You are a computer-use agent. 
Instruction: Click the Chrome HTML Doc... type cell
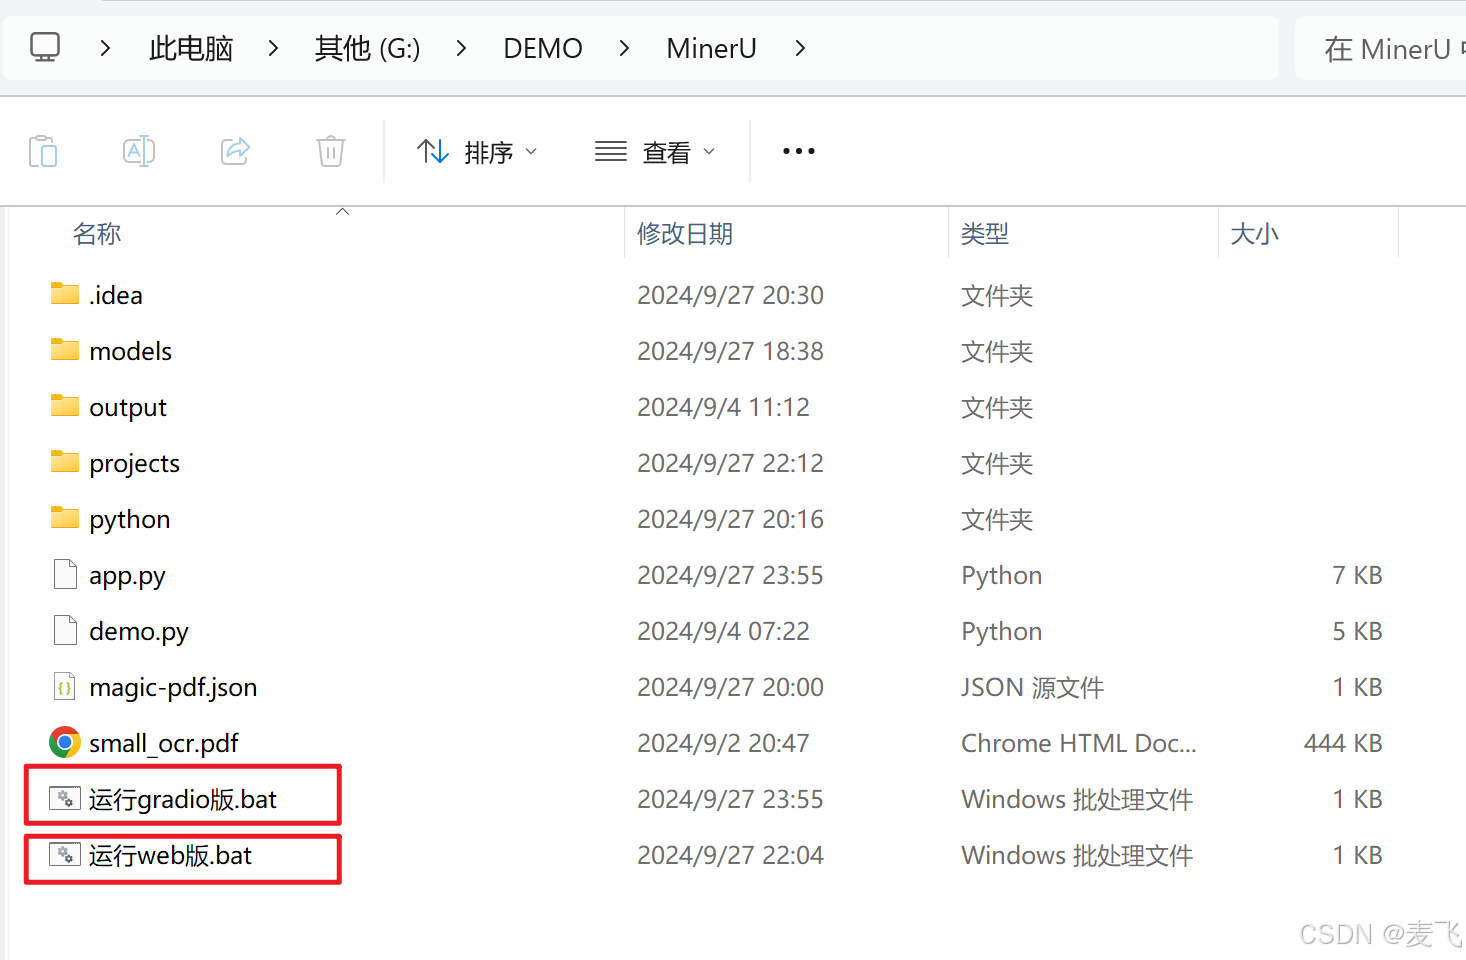pos(1079,743)
